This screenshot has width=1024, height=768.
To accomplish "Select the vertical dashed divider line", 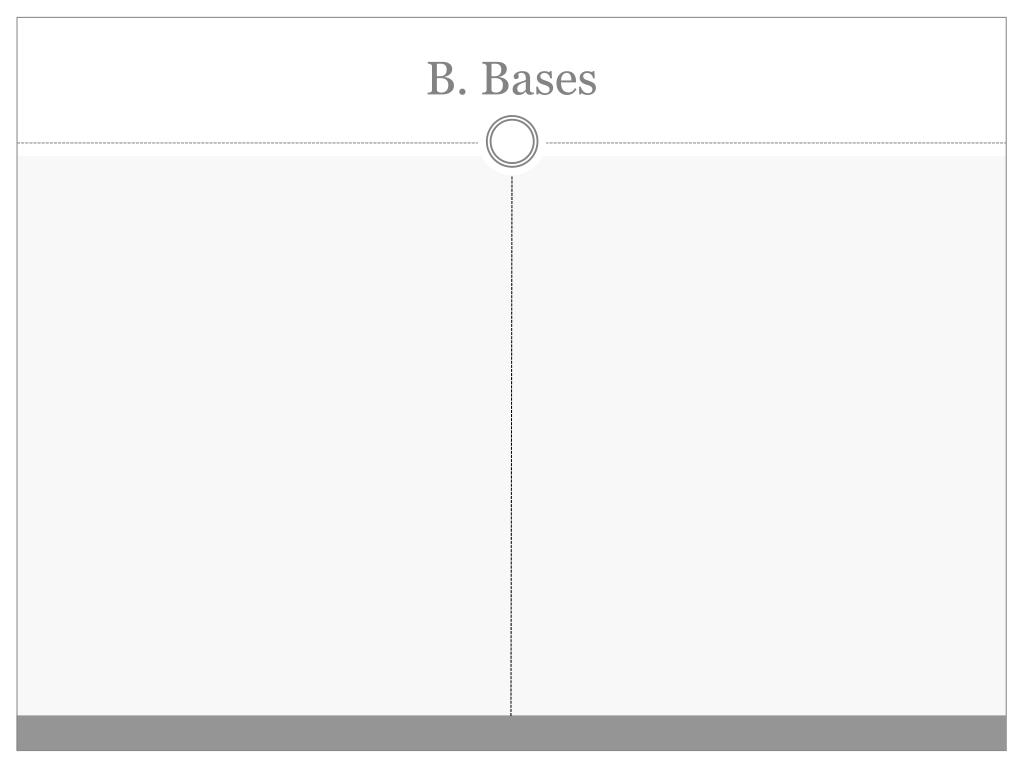I will click(511, 445).
